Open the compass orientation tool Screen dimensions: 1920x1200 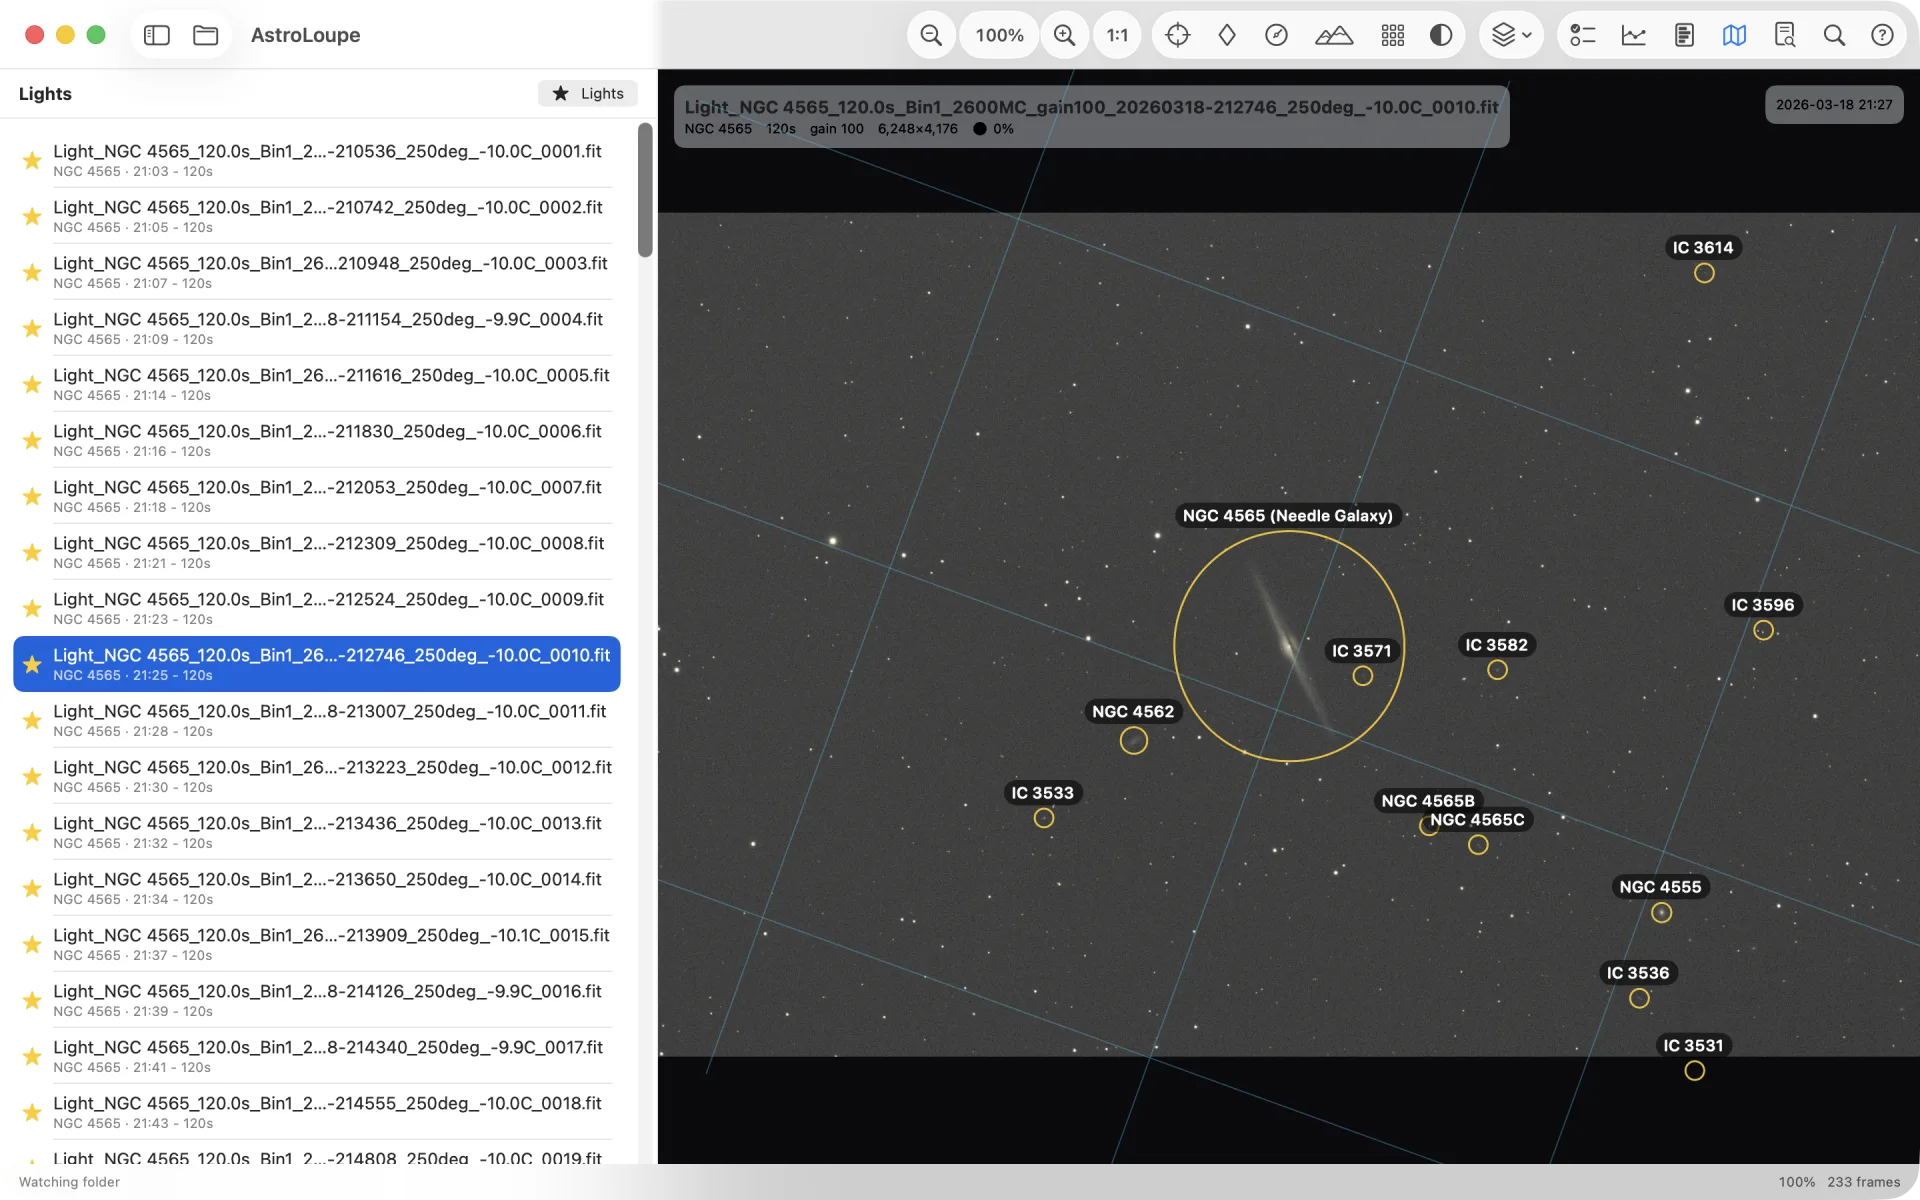(x=1276, y=35)
